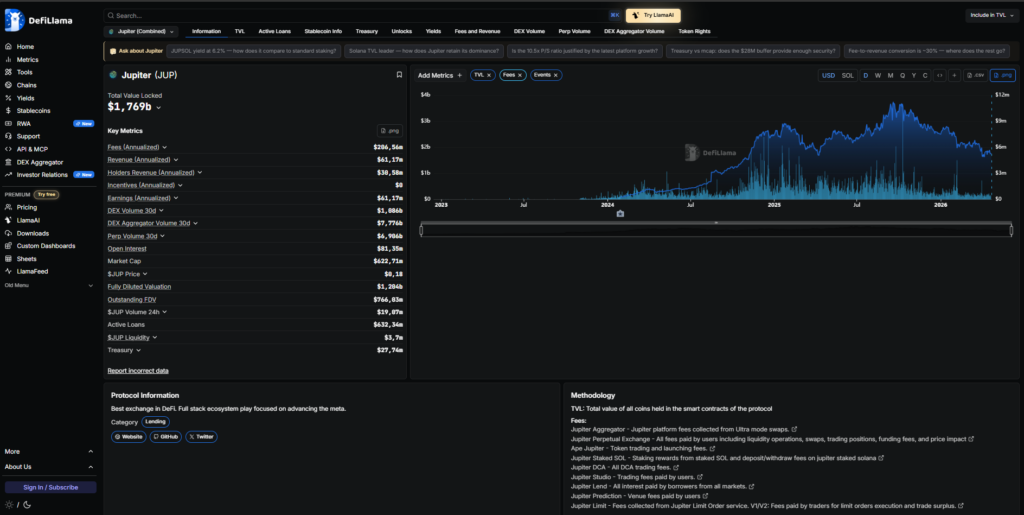The height and width of the screenshot is (515, 1024).
Task: Open the Jupiter (Combined) dropdown
Action: [143, 31]
